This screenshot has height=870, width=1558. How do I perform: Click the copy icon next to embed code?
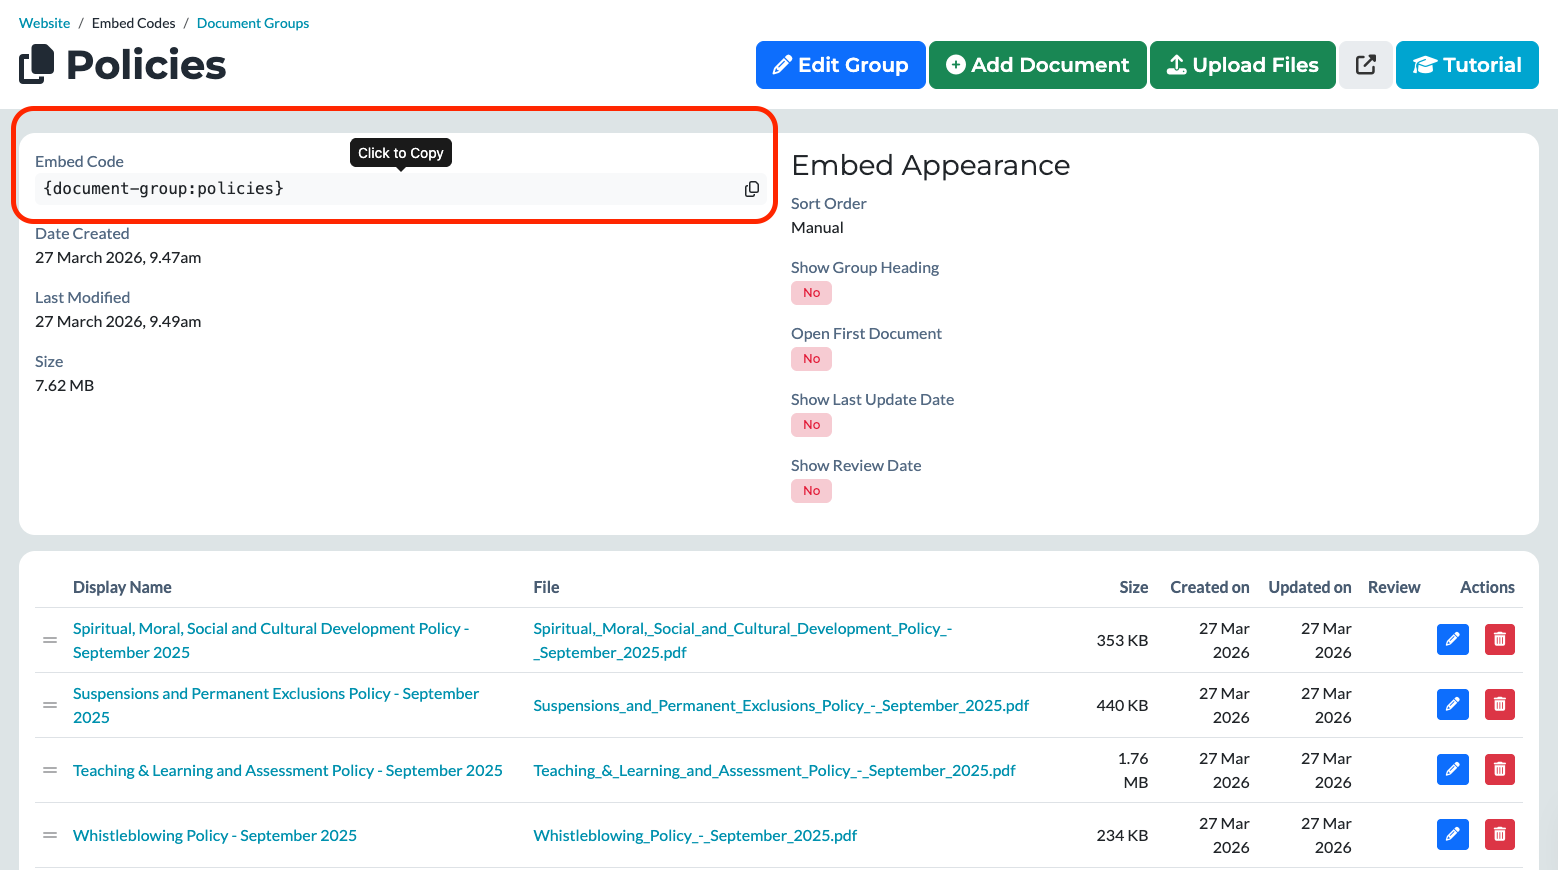coord(752,189)
